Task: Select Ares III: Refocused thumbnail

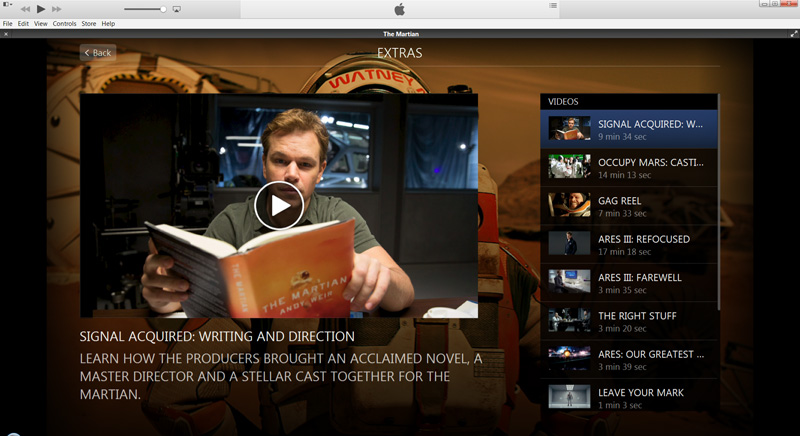Action: tap(569, 243)
